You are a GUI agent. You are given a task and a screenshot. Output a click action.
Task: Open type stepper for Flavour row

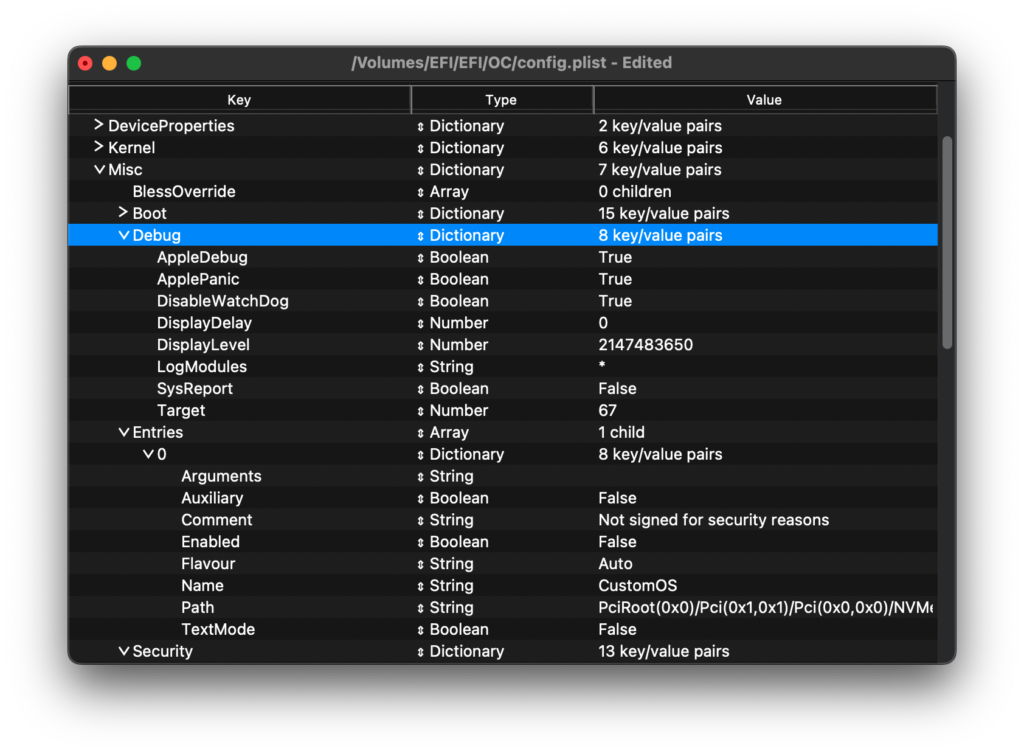point(421,564)
